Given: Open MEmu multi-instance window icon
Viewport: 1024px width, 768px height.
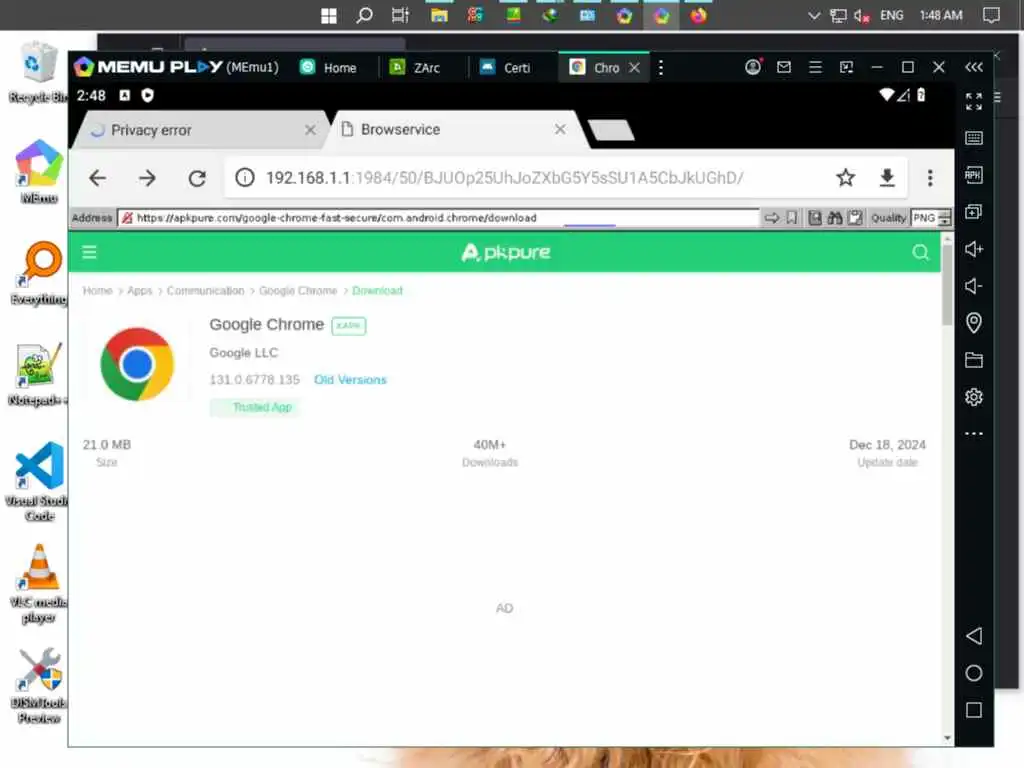Looking at the screenshot, I should [974, 212].
